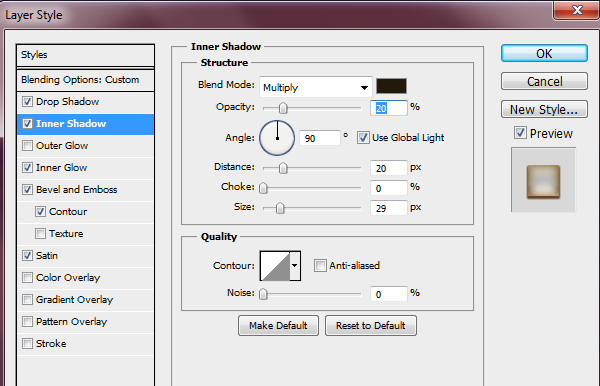Expand the contour picker arrow
Screen dimensions: 600x386
pos(295,265)
